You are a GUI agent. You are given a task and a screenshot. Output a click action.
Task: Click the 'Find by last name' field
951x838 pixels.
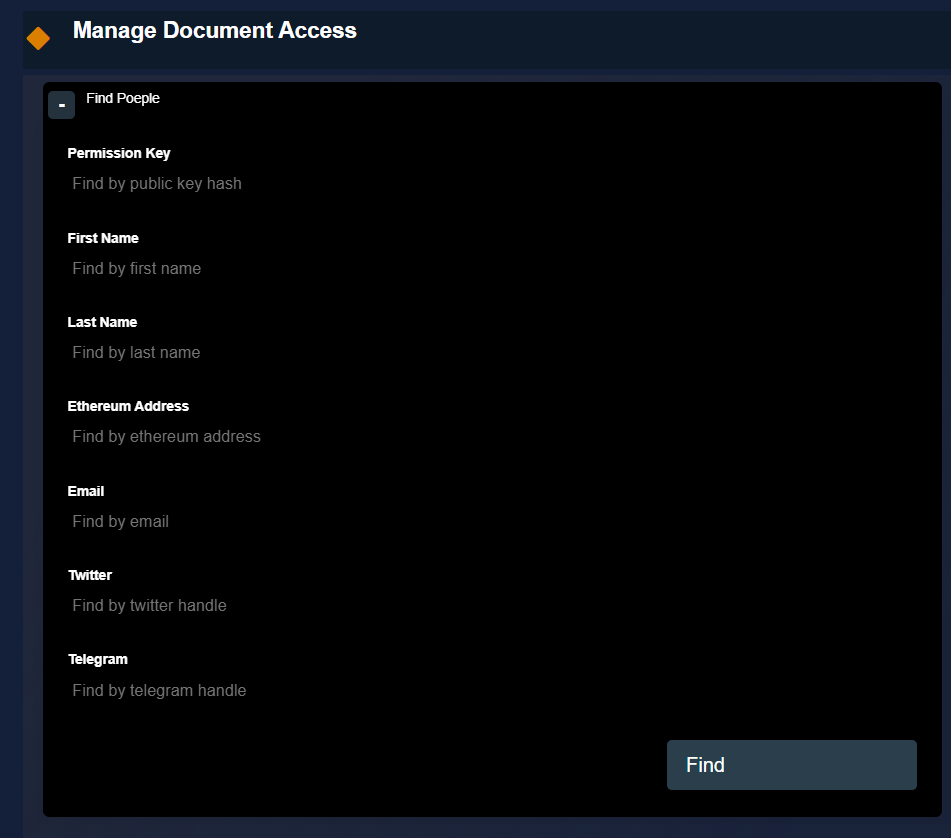pyautogui.click(x=300, y=352)
